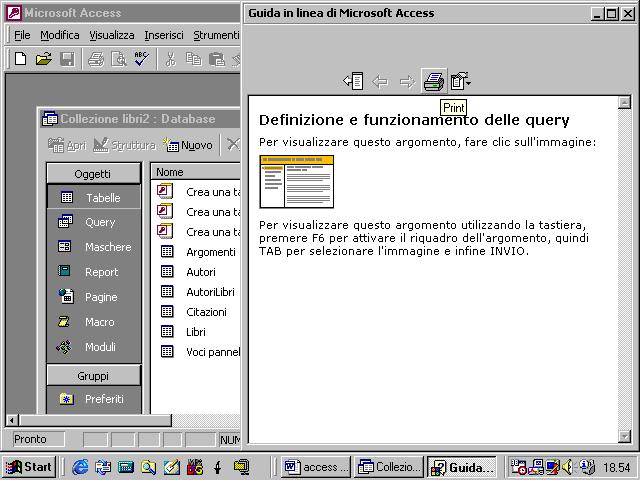Select the Voci pannel... table

(199, 352)
